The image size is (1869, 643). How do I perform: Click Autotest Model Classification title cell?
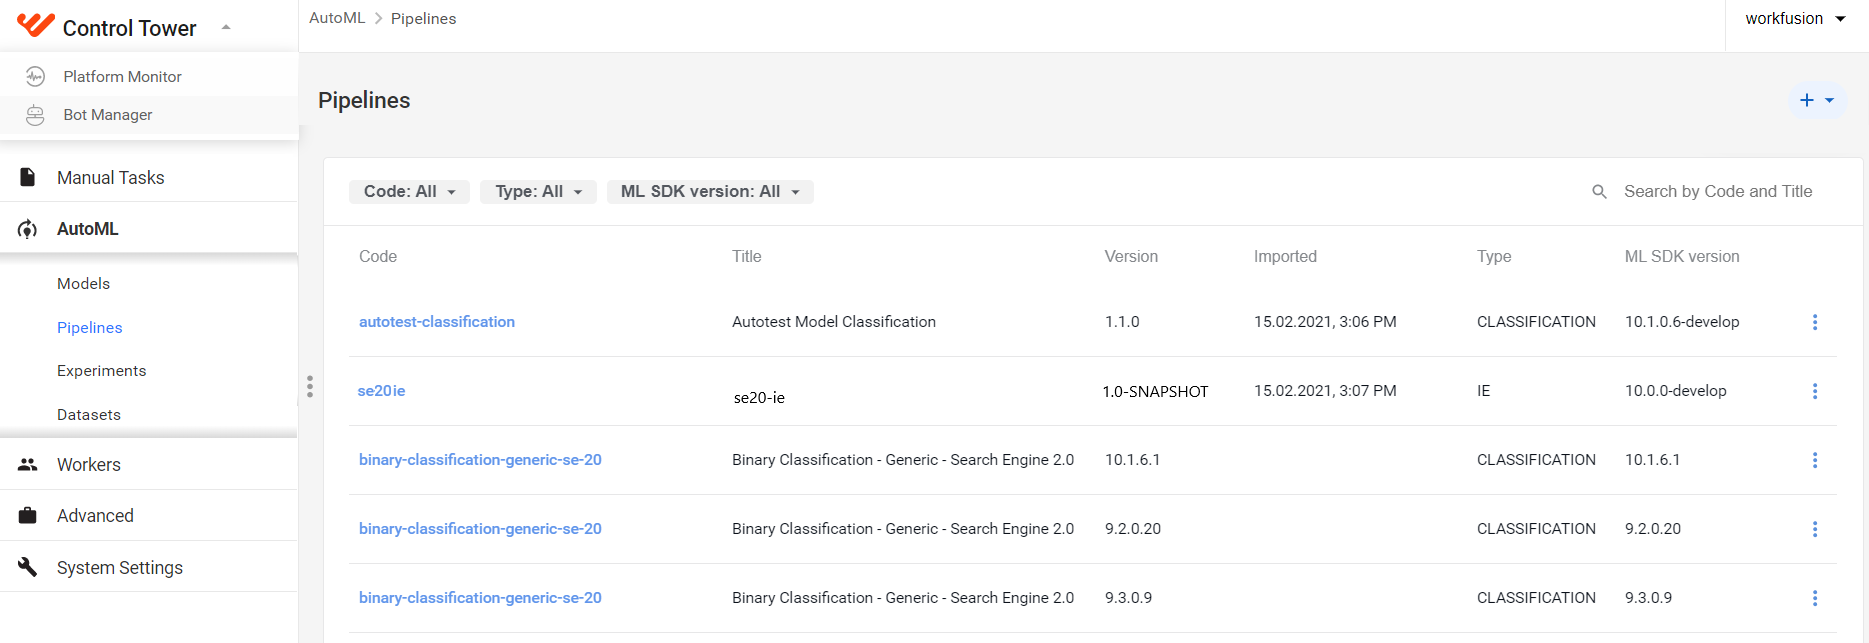click(x=834, y=322)
